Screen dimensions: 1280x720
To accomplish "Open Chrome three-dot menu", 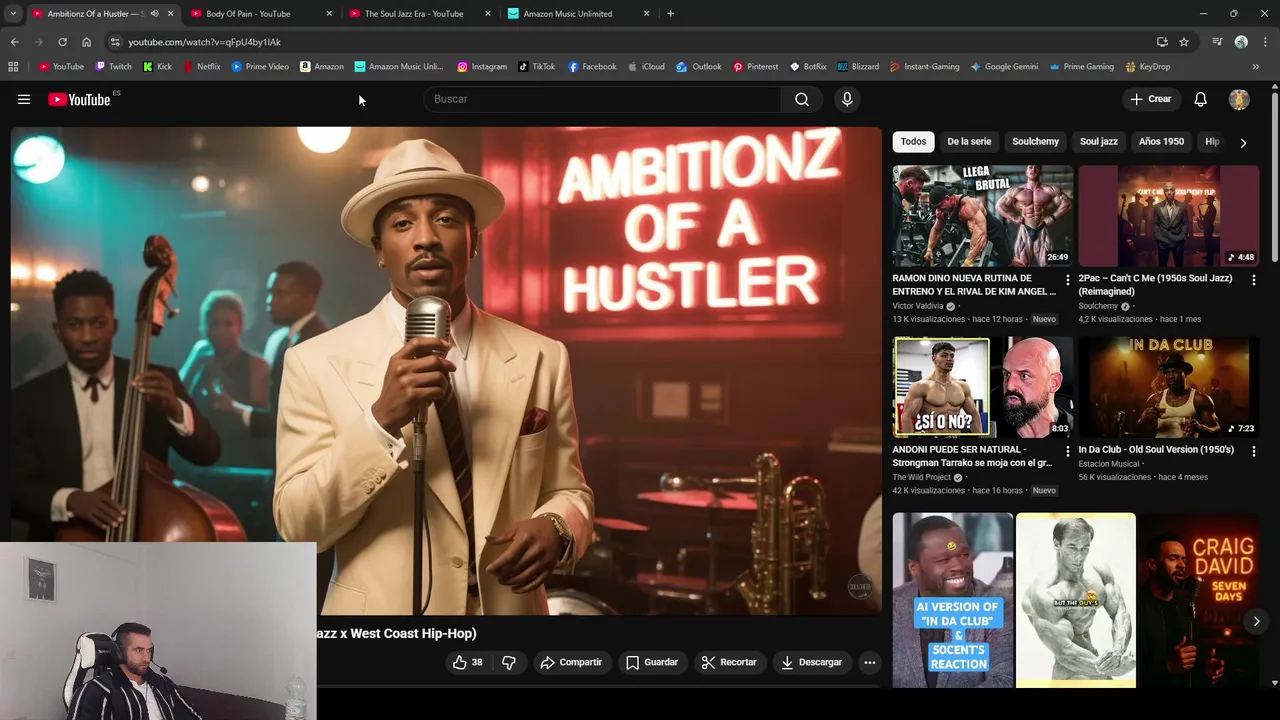I will point(1266,42).
